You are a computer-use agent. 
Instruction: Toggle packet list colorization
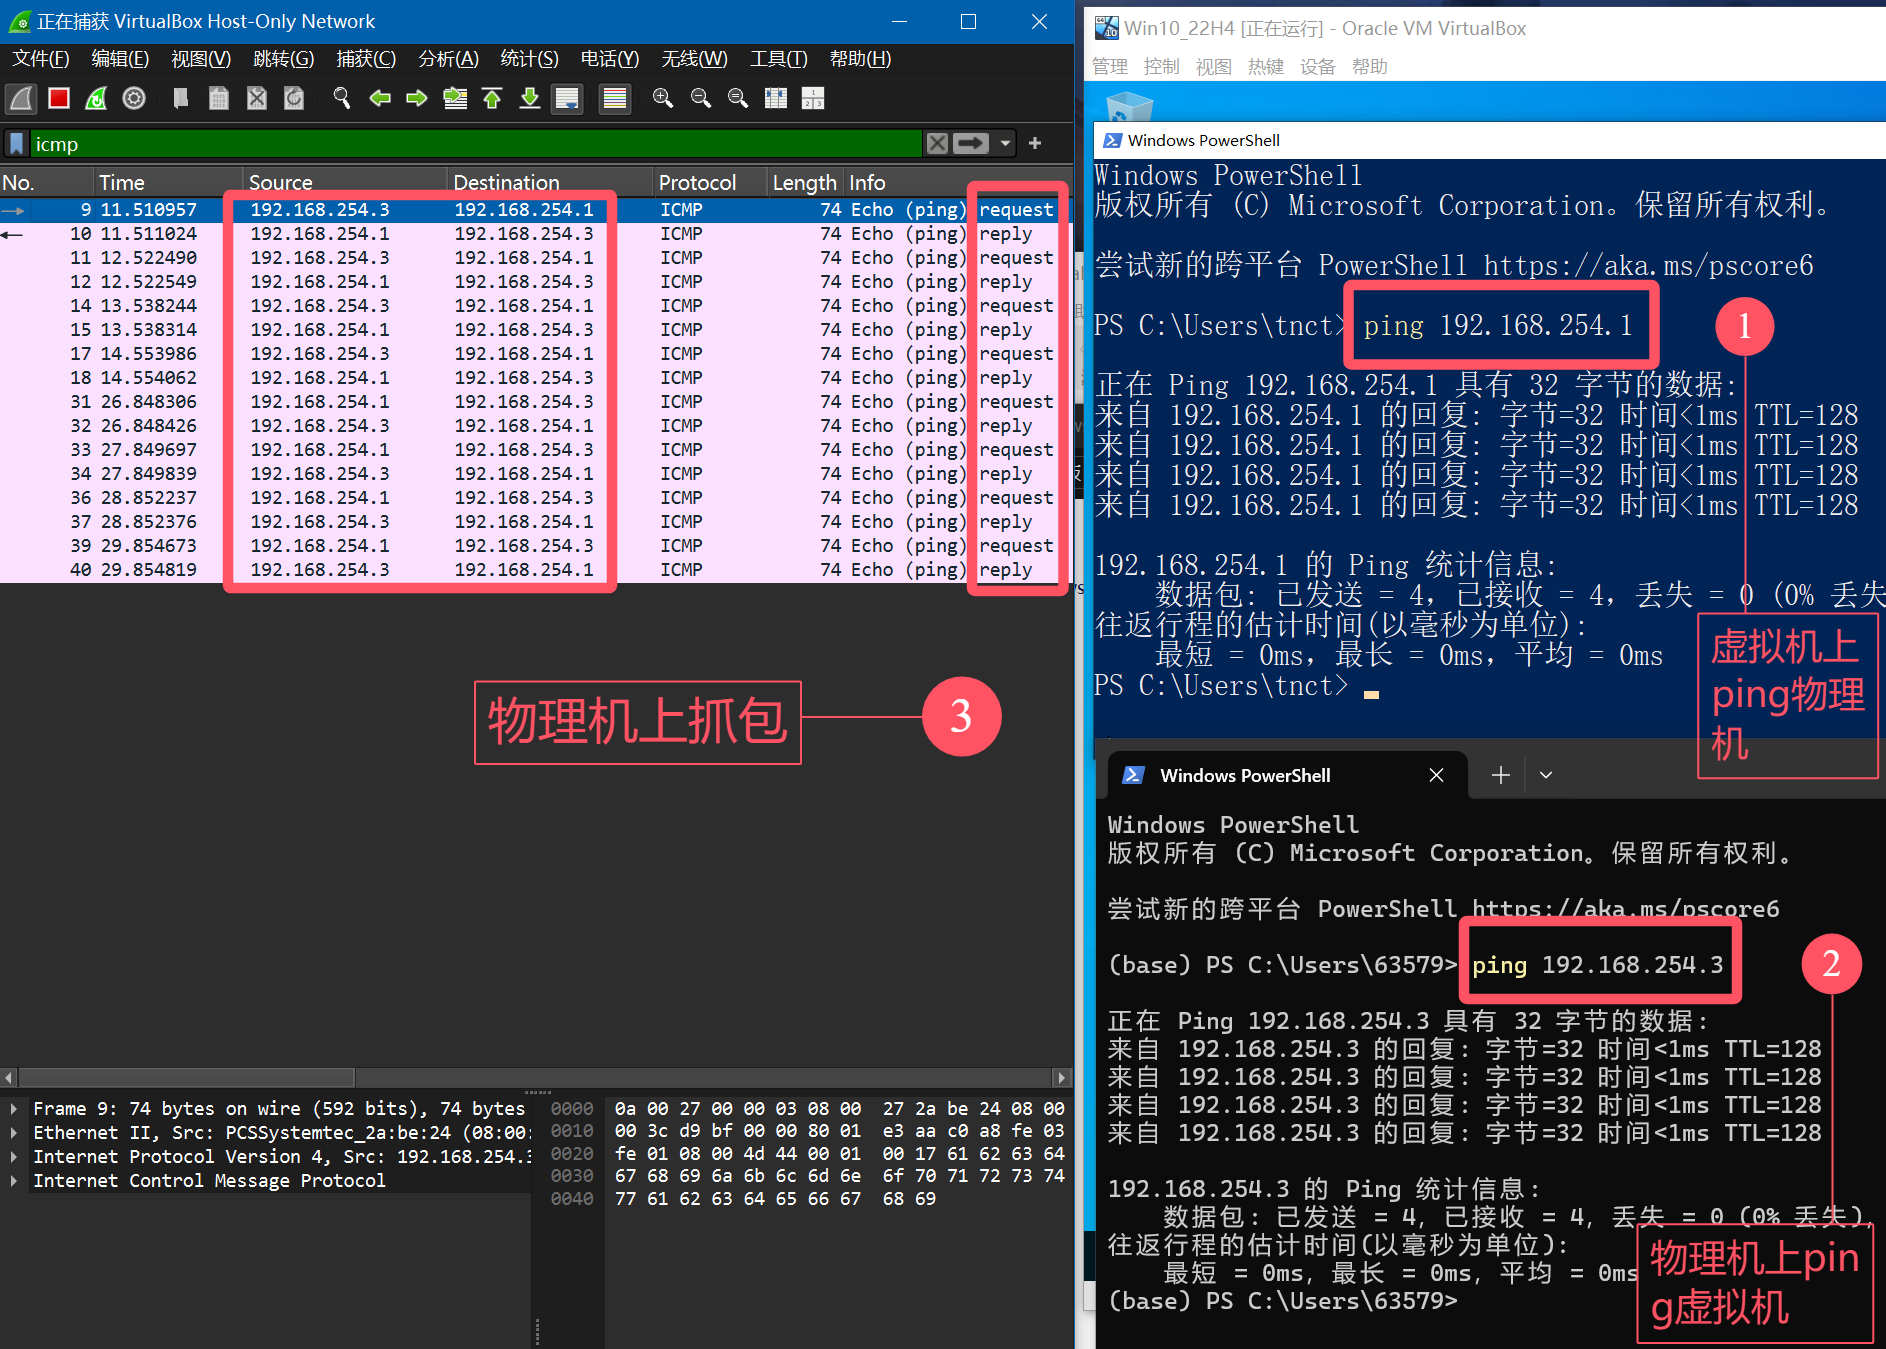click(x=615, y=98)
